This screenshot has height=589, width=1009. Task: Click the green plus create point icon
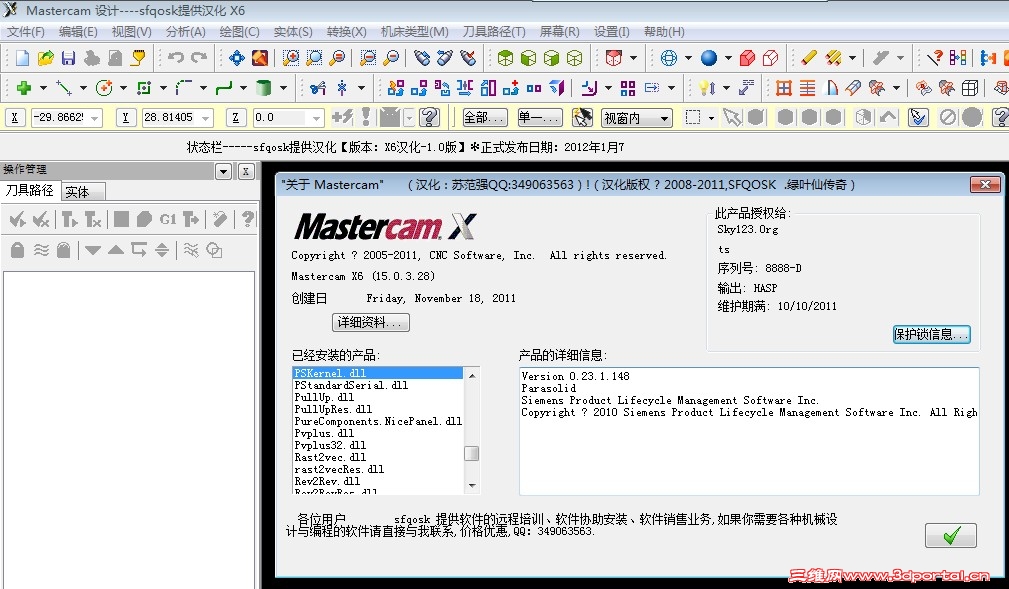tap(24, 88)
